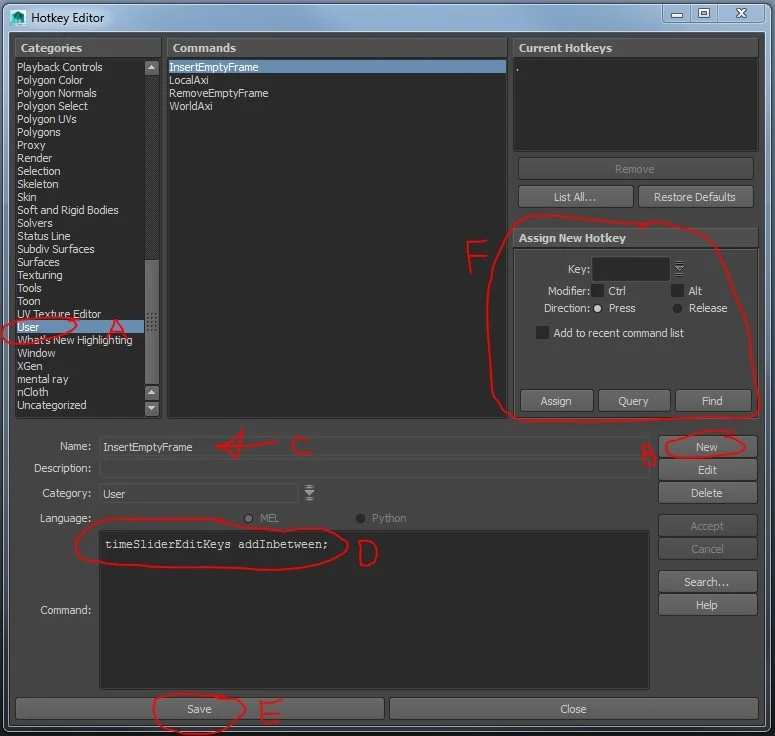Open the Category dropdown arrow

(x=309, y=493)
